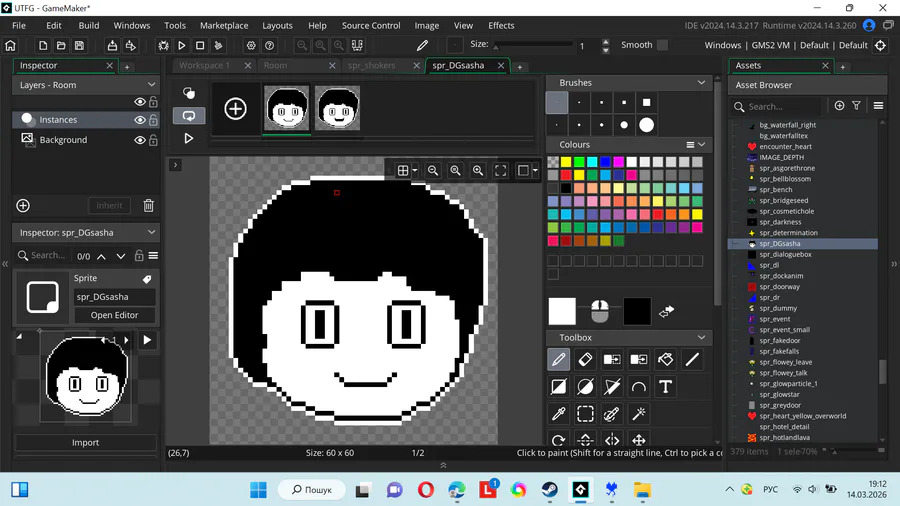The height and width of the screenshot is (506, 900).
Task: Expand the collapsed canvas side panel
Action: (x=175, y=165)
